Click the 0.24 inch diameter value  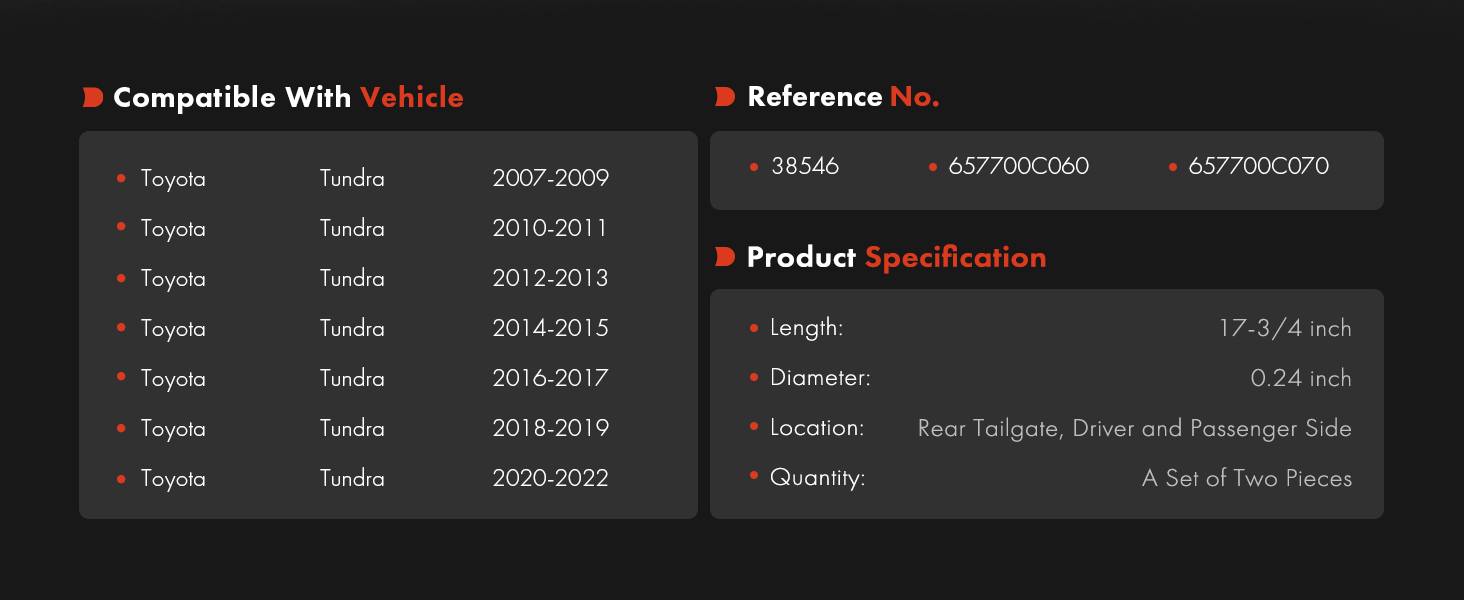coord(1301,378)
